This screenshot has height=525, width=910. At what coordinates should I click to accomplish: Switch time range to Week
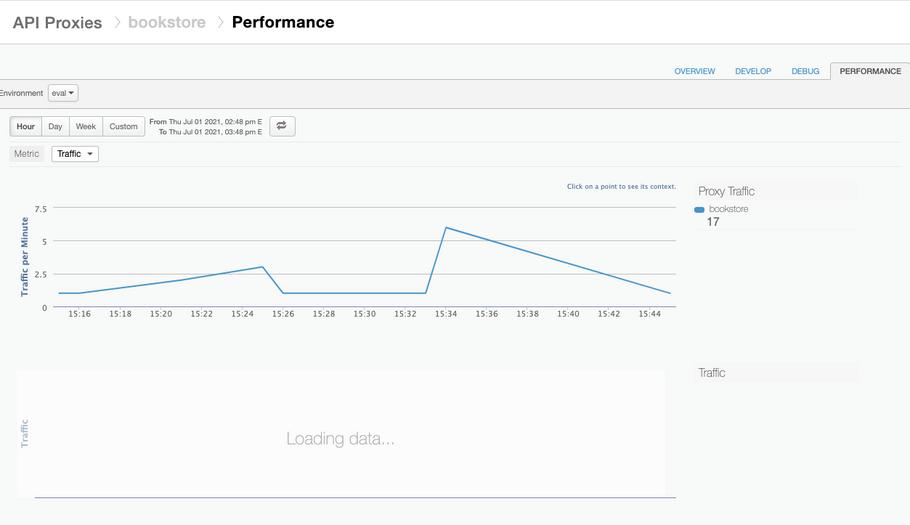click(x=86, y=127)
